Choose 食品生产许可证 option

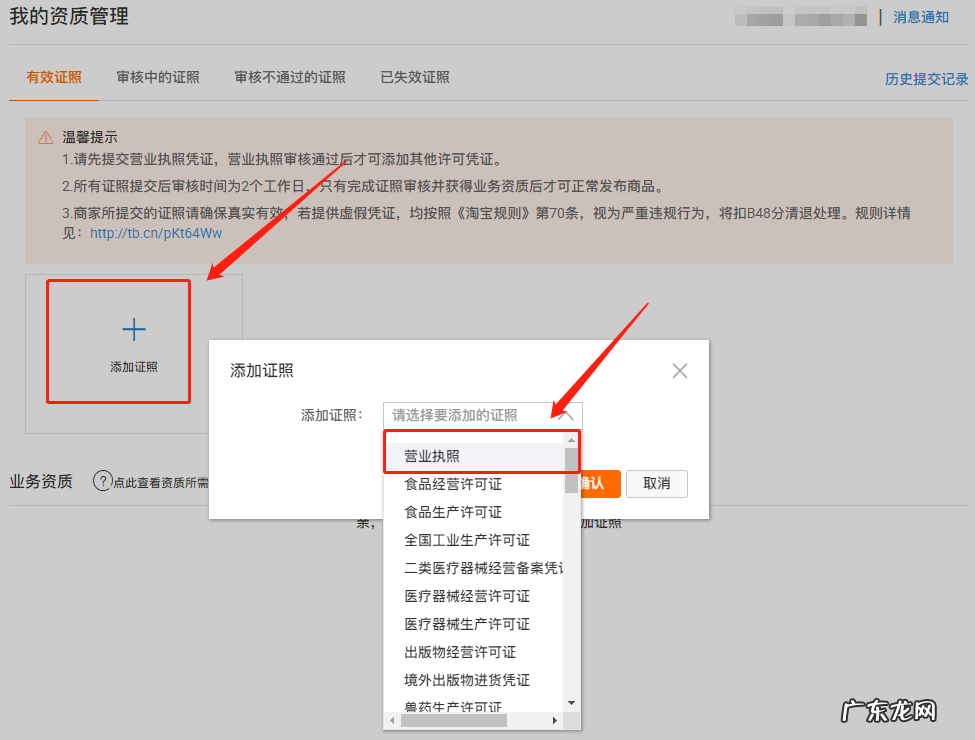coord(450,511)
